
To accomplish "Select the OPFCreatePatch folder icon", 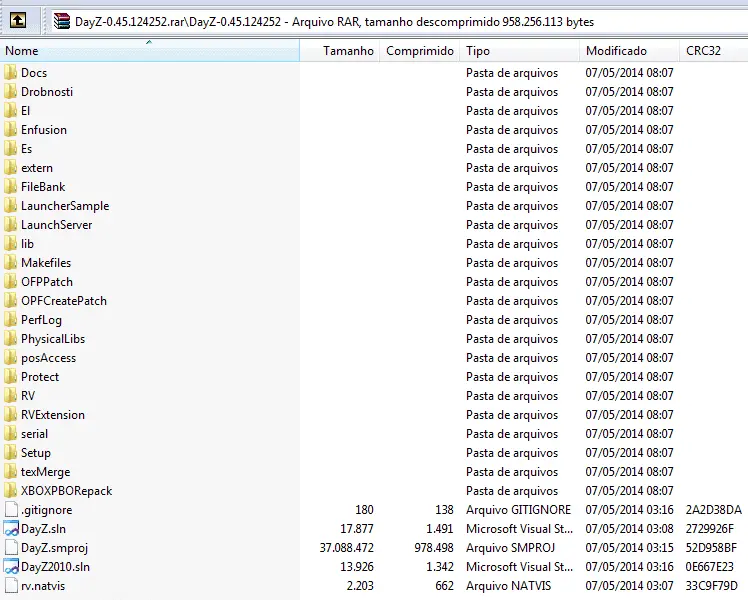I will 10,301.
